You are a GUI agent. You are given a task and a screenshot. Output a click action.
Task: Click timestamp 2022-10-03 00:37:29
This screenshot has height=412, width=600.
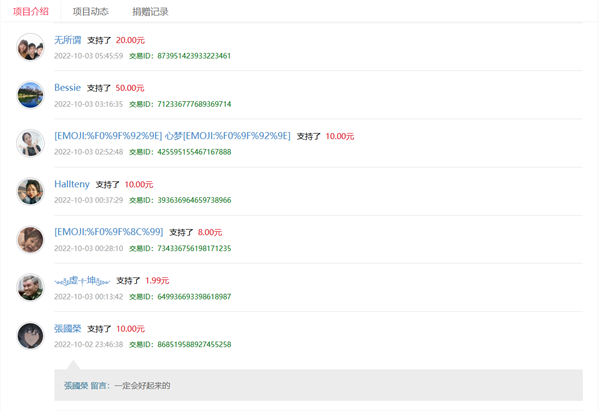pos(88,200)
